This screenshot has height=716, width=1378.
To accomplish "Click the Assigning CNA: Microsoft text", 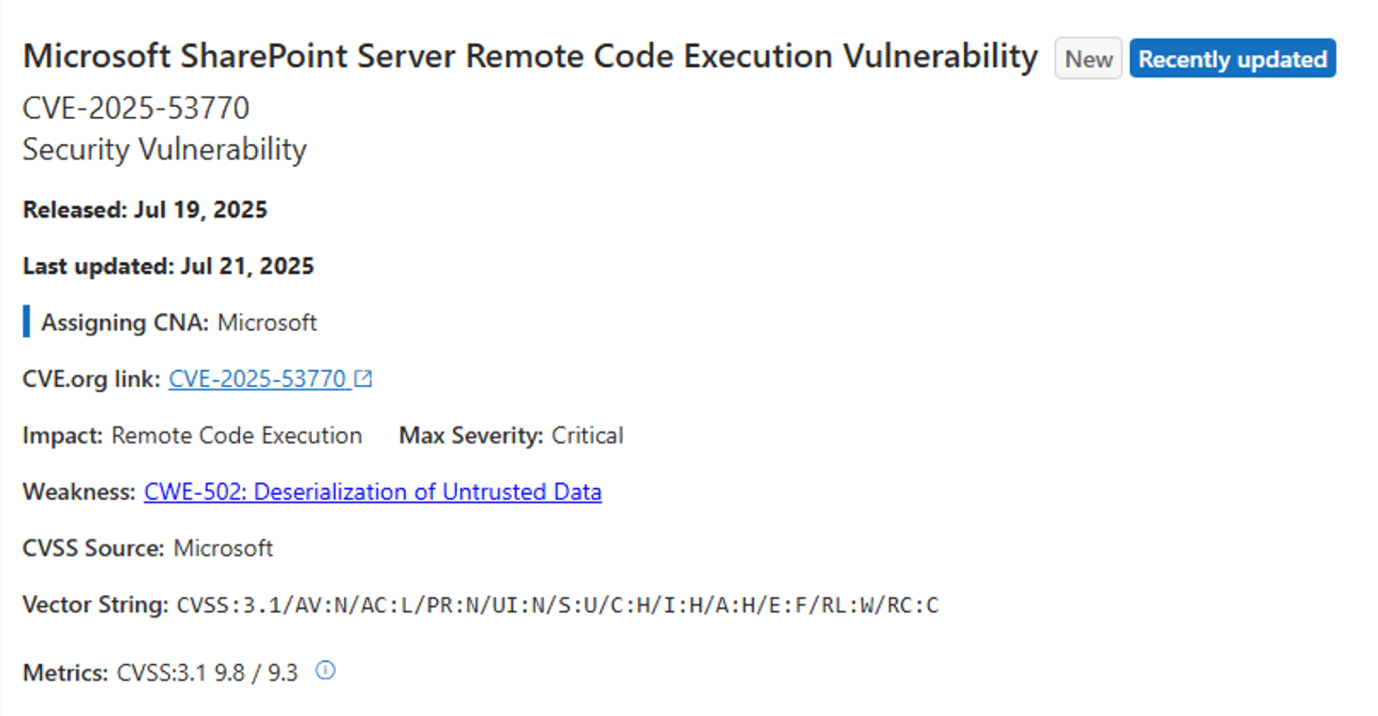I will pyautogui.click(x=179, y=322).
